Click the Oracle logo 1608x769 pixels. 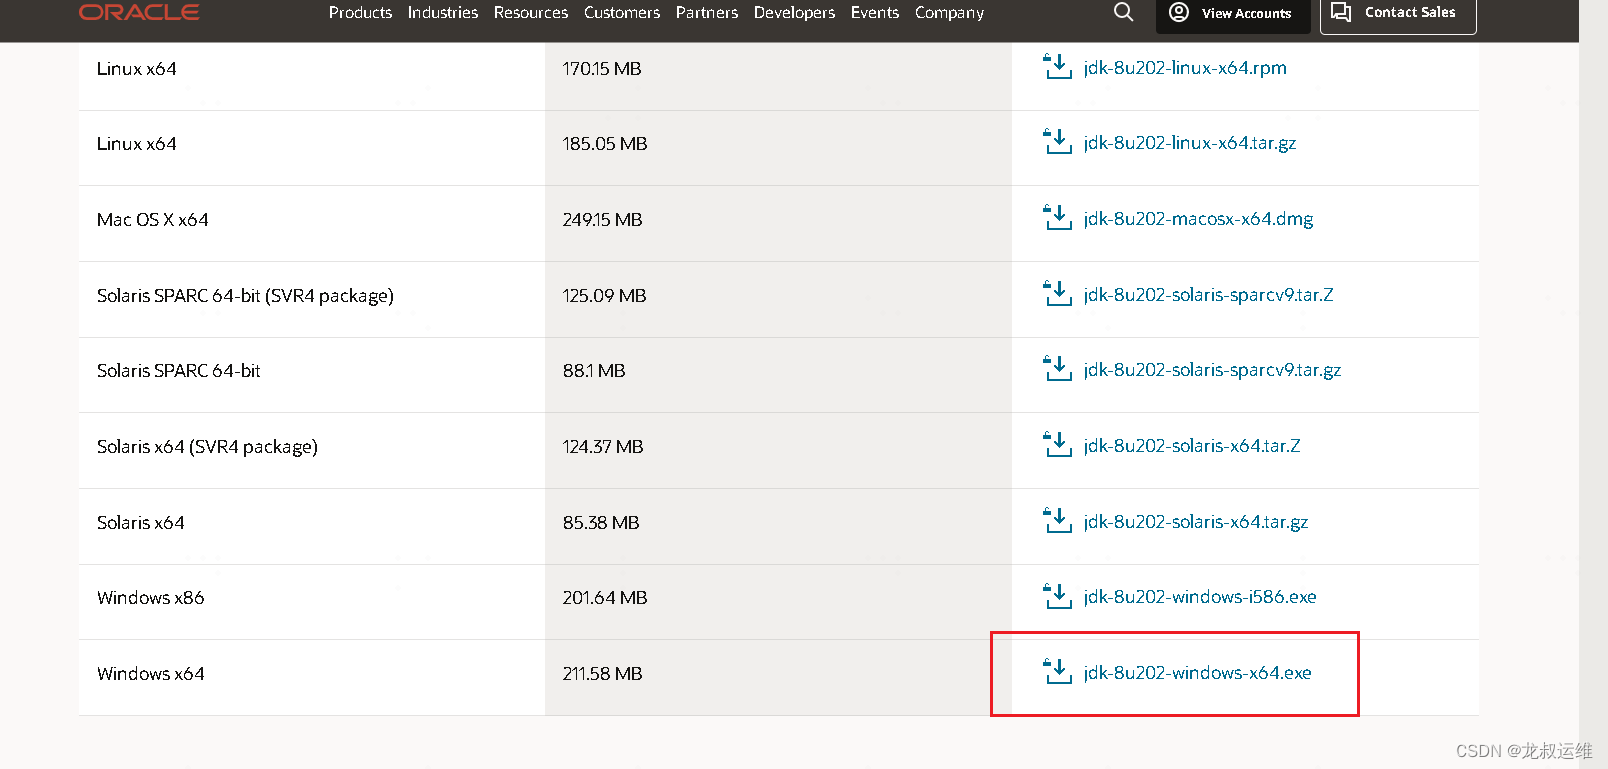139,12
